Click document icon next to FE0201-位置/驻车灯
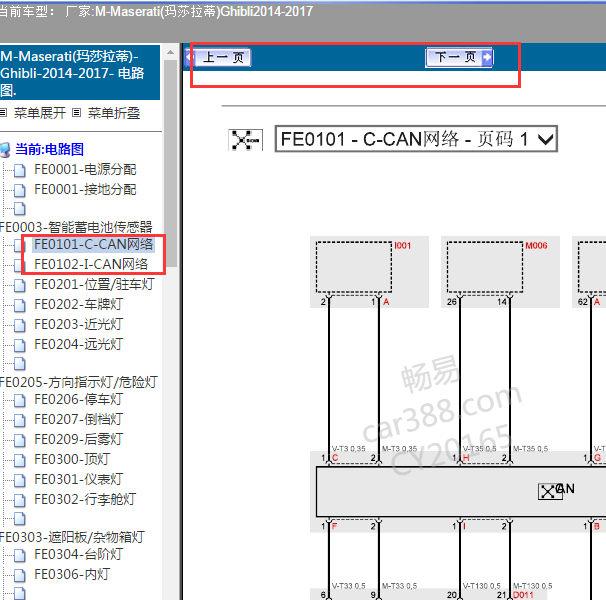The width and height of the screenshot is (606, 600). click(x=20, y=285)
